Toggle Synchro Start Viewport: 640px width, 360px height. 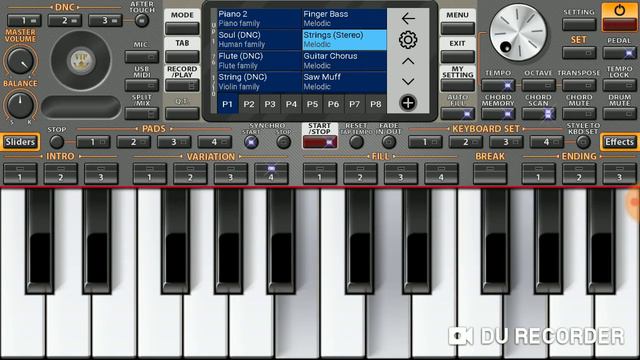(x=251, y=142)
